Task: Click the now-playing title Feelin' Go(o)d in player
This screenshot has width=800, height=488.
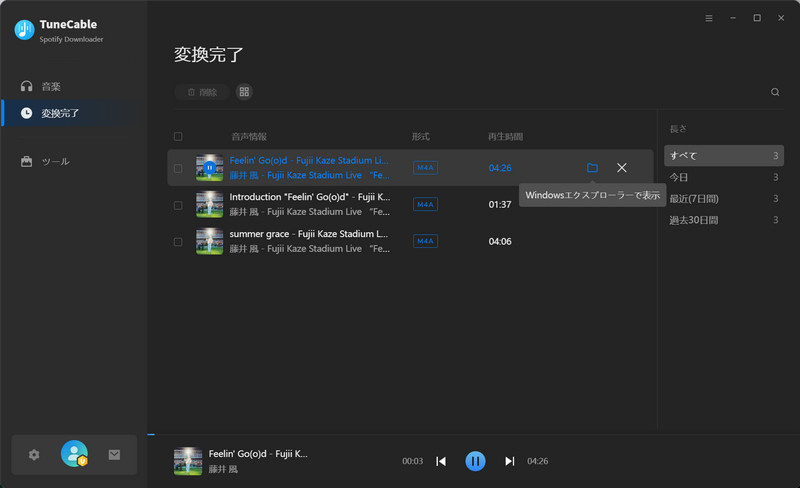Action: (258, 453)
